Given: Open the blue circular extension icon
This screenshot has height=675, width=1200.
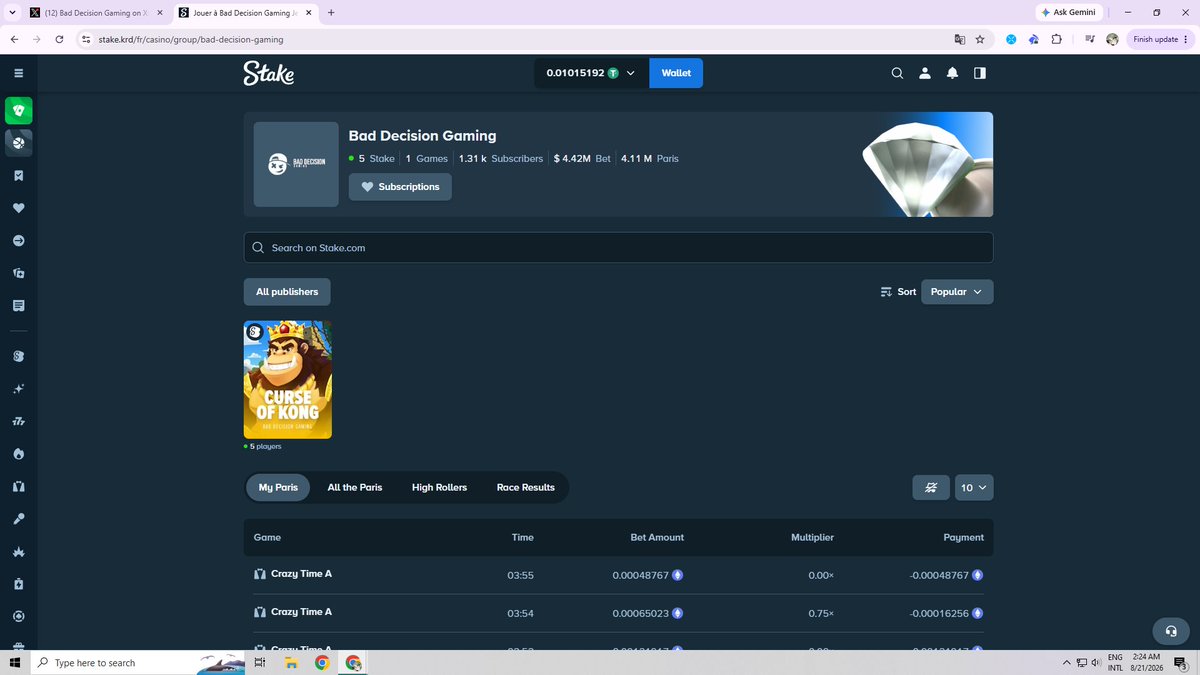Looking at the screenshot, I should click(x=1011, y=39).
